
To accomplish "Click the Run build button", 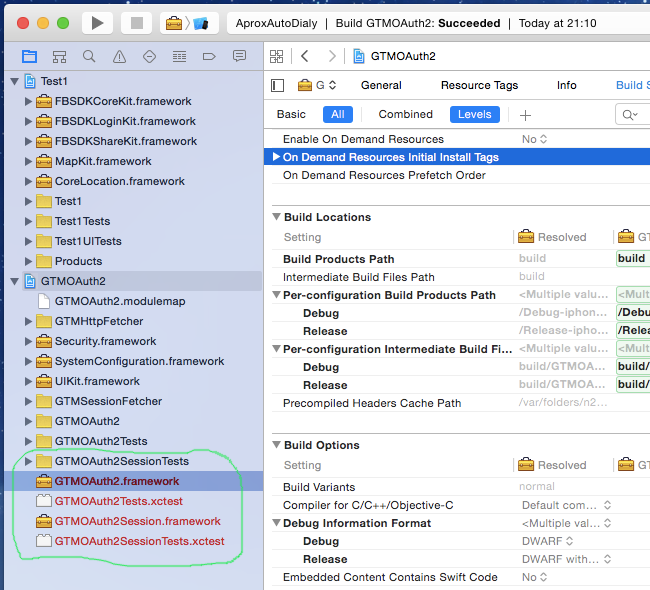I will click(x=97, y=22).
